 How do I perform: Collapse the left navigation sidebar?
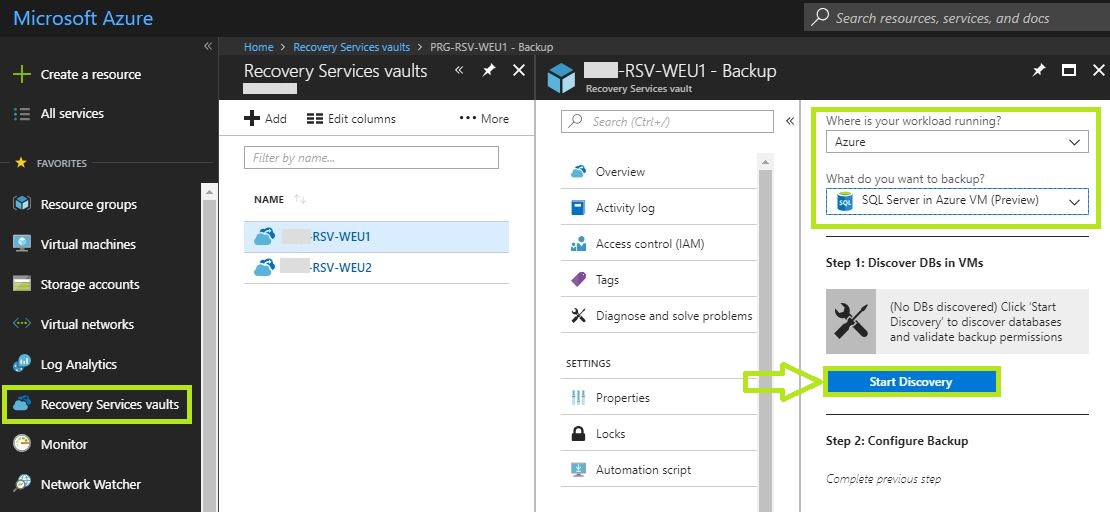(207, 46)
